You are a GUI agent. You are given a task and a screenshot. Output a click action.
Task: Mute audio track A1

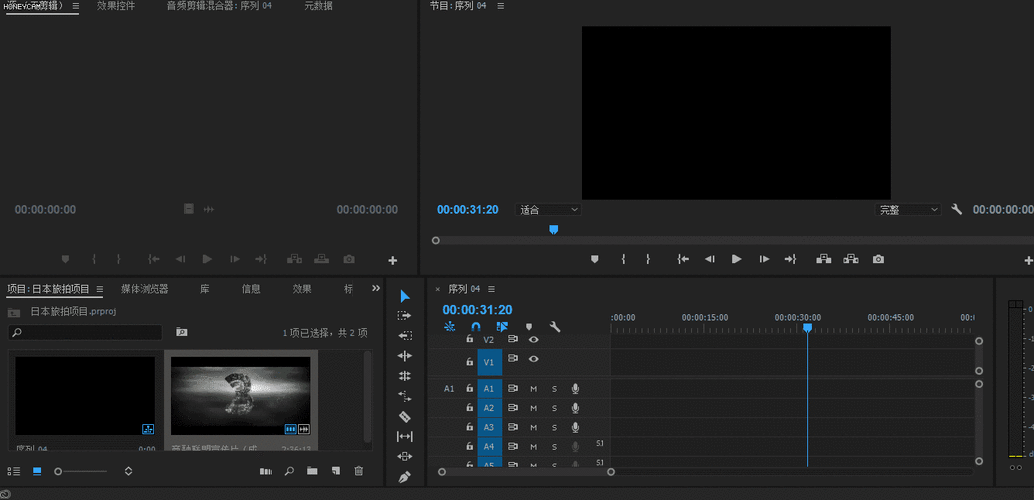coord(533,389)
